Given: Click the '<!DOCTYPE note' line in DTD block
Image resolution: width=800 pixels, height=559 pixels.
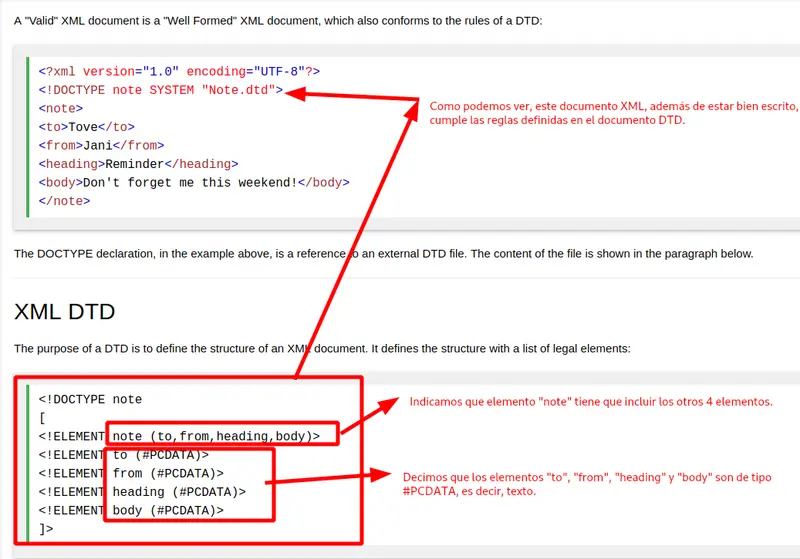Looking at the screenshot, I should (x=90, y=399).
